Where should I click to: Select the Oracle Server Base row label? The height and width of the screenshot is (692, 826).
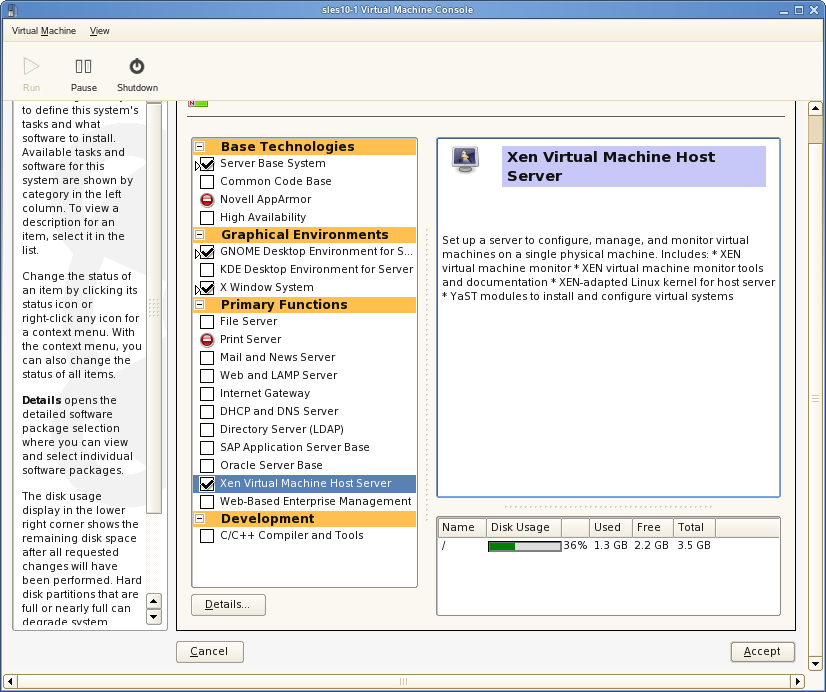pos(271,466)
